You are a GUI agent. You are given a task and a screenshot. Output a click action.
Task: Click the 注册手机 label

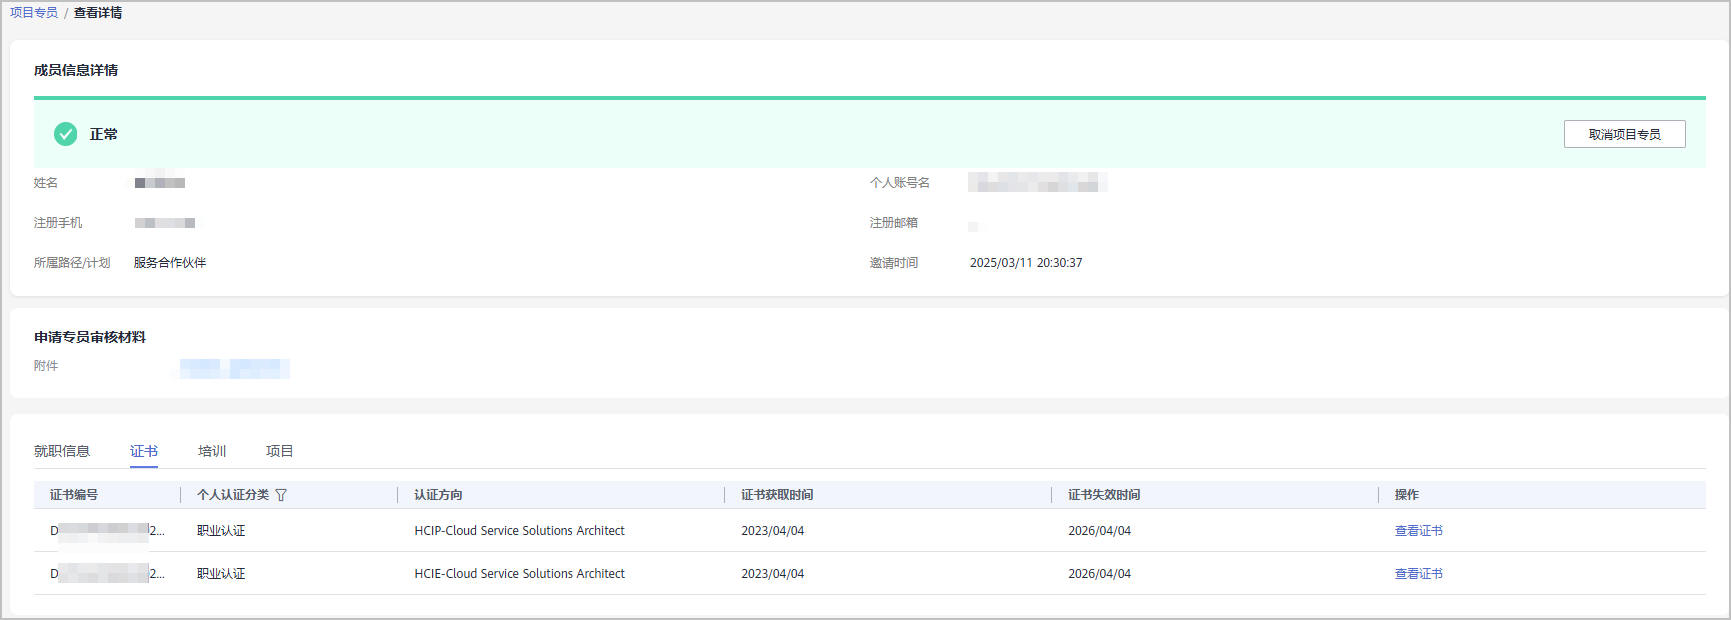point(58,223)
